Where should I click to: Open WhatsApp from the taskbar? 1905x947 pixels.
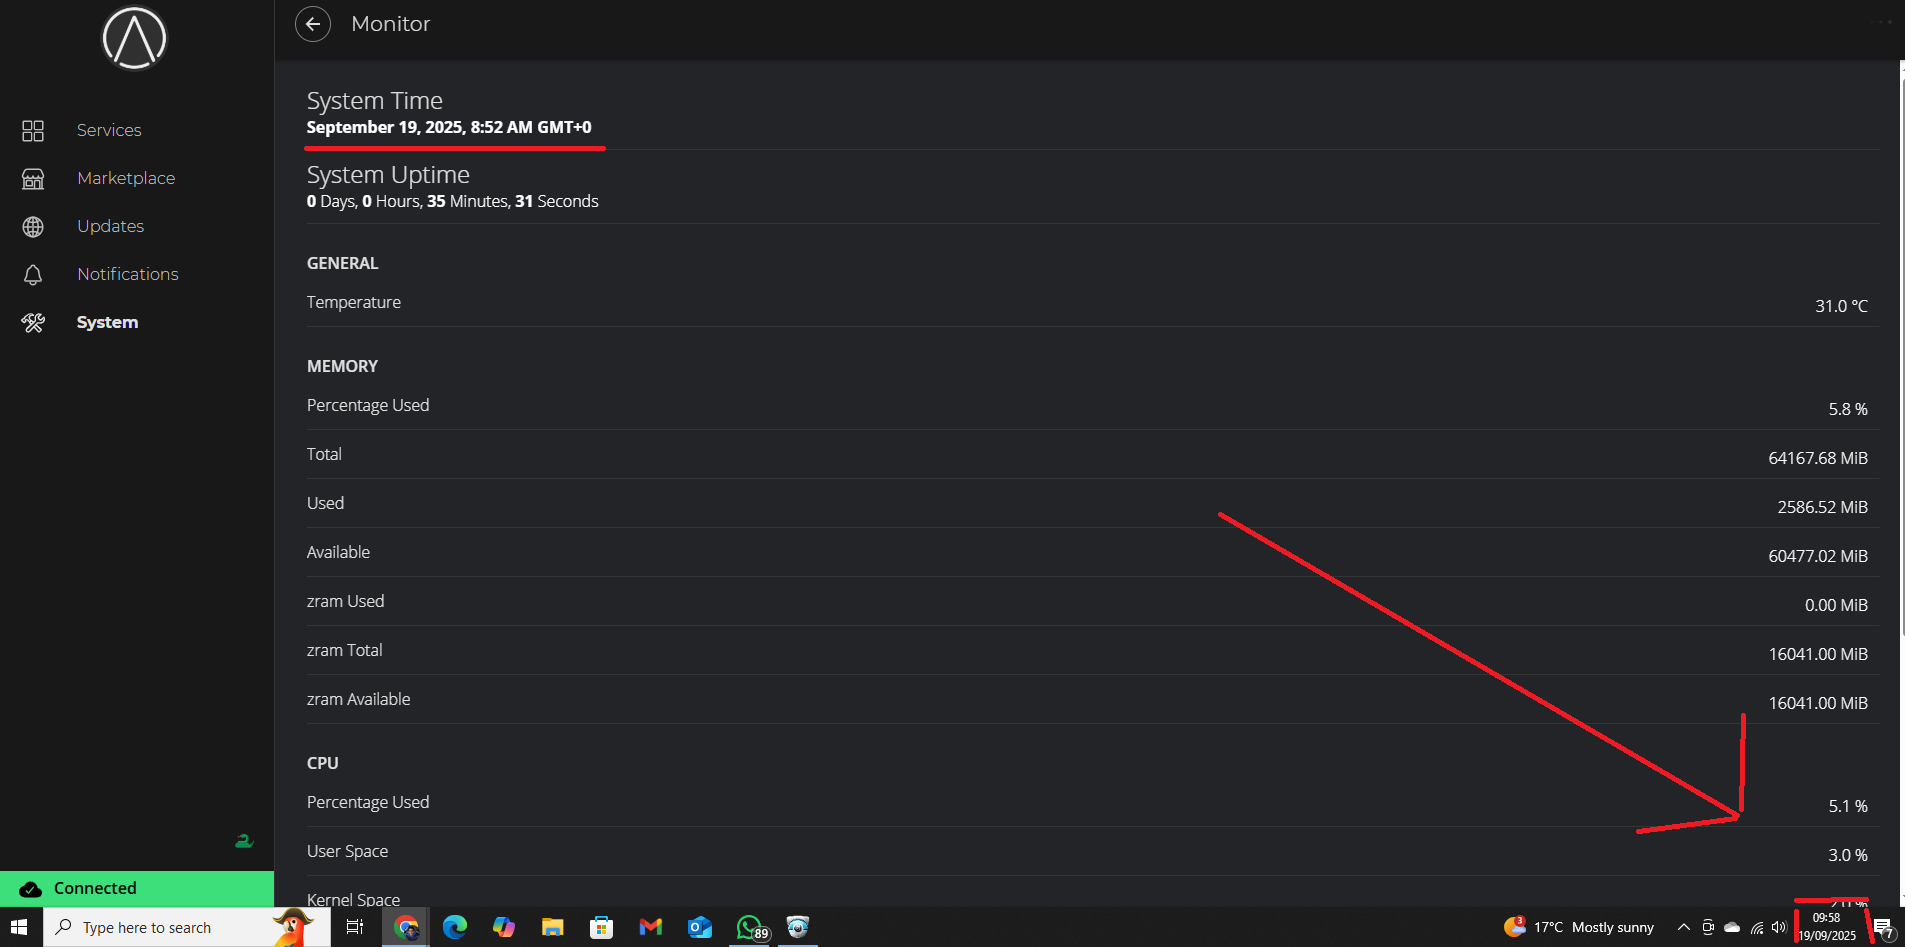pos(749,927)
